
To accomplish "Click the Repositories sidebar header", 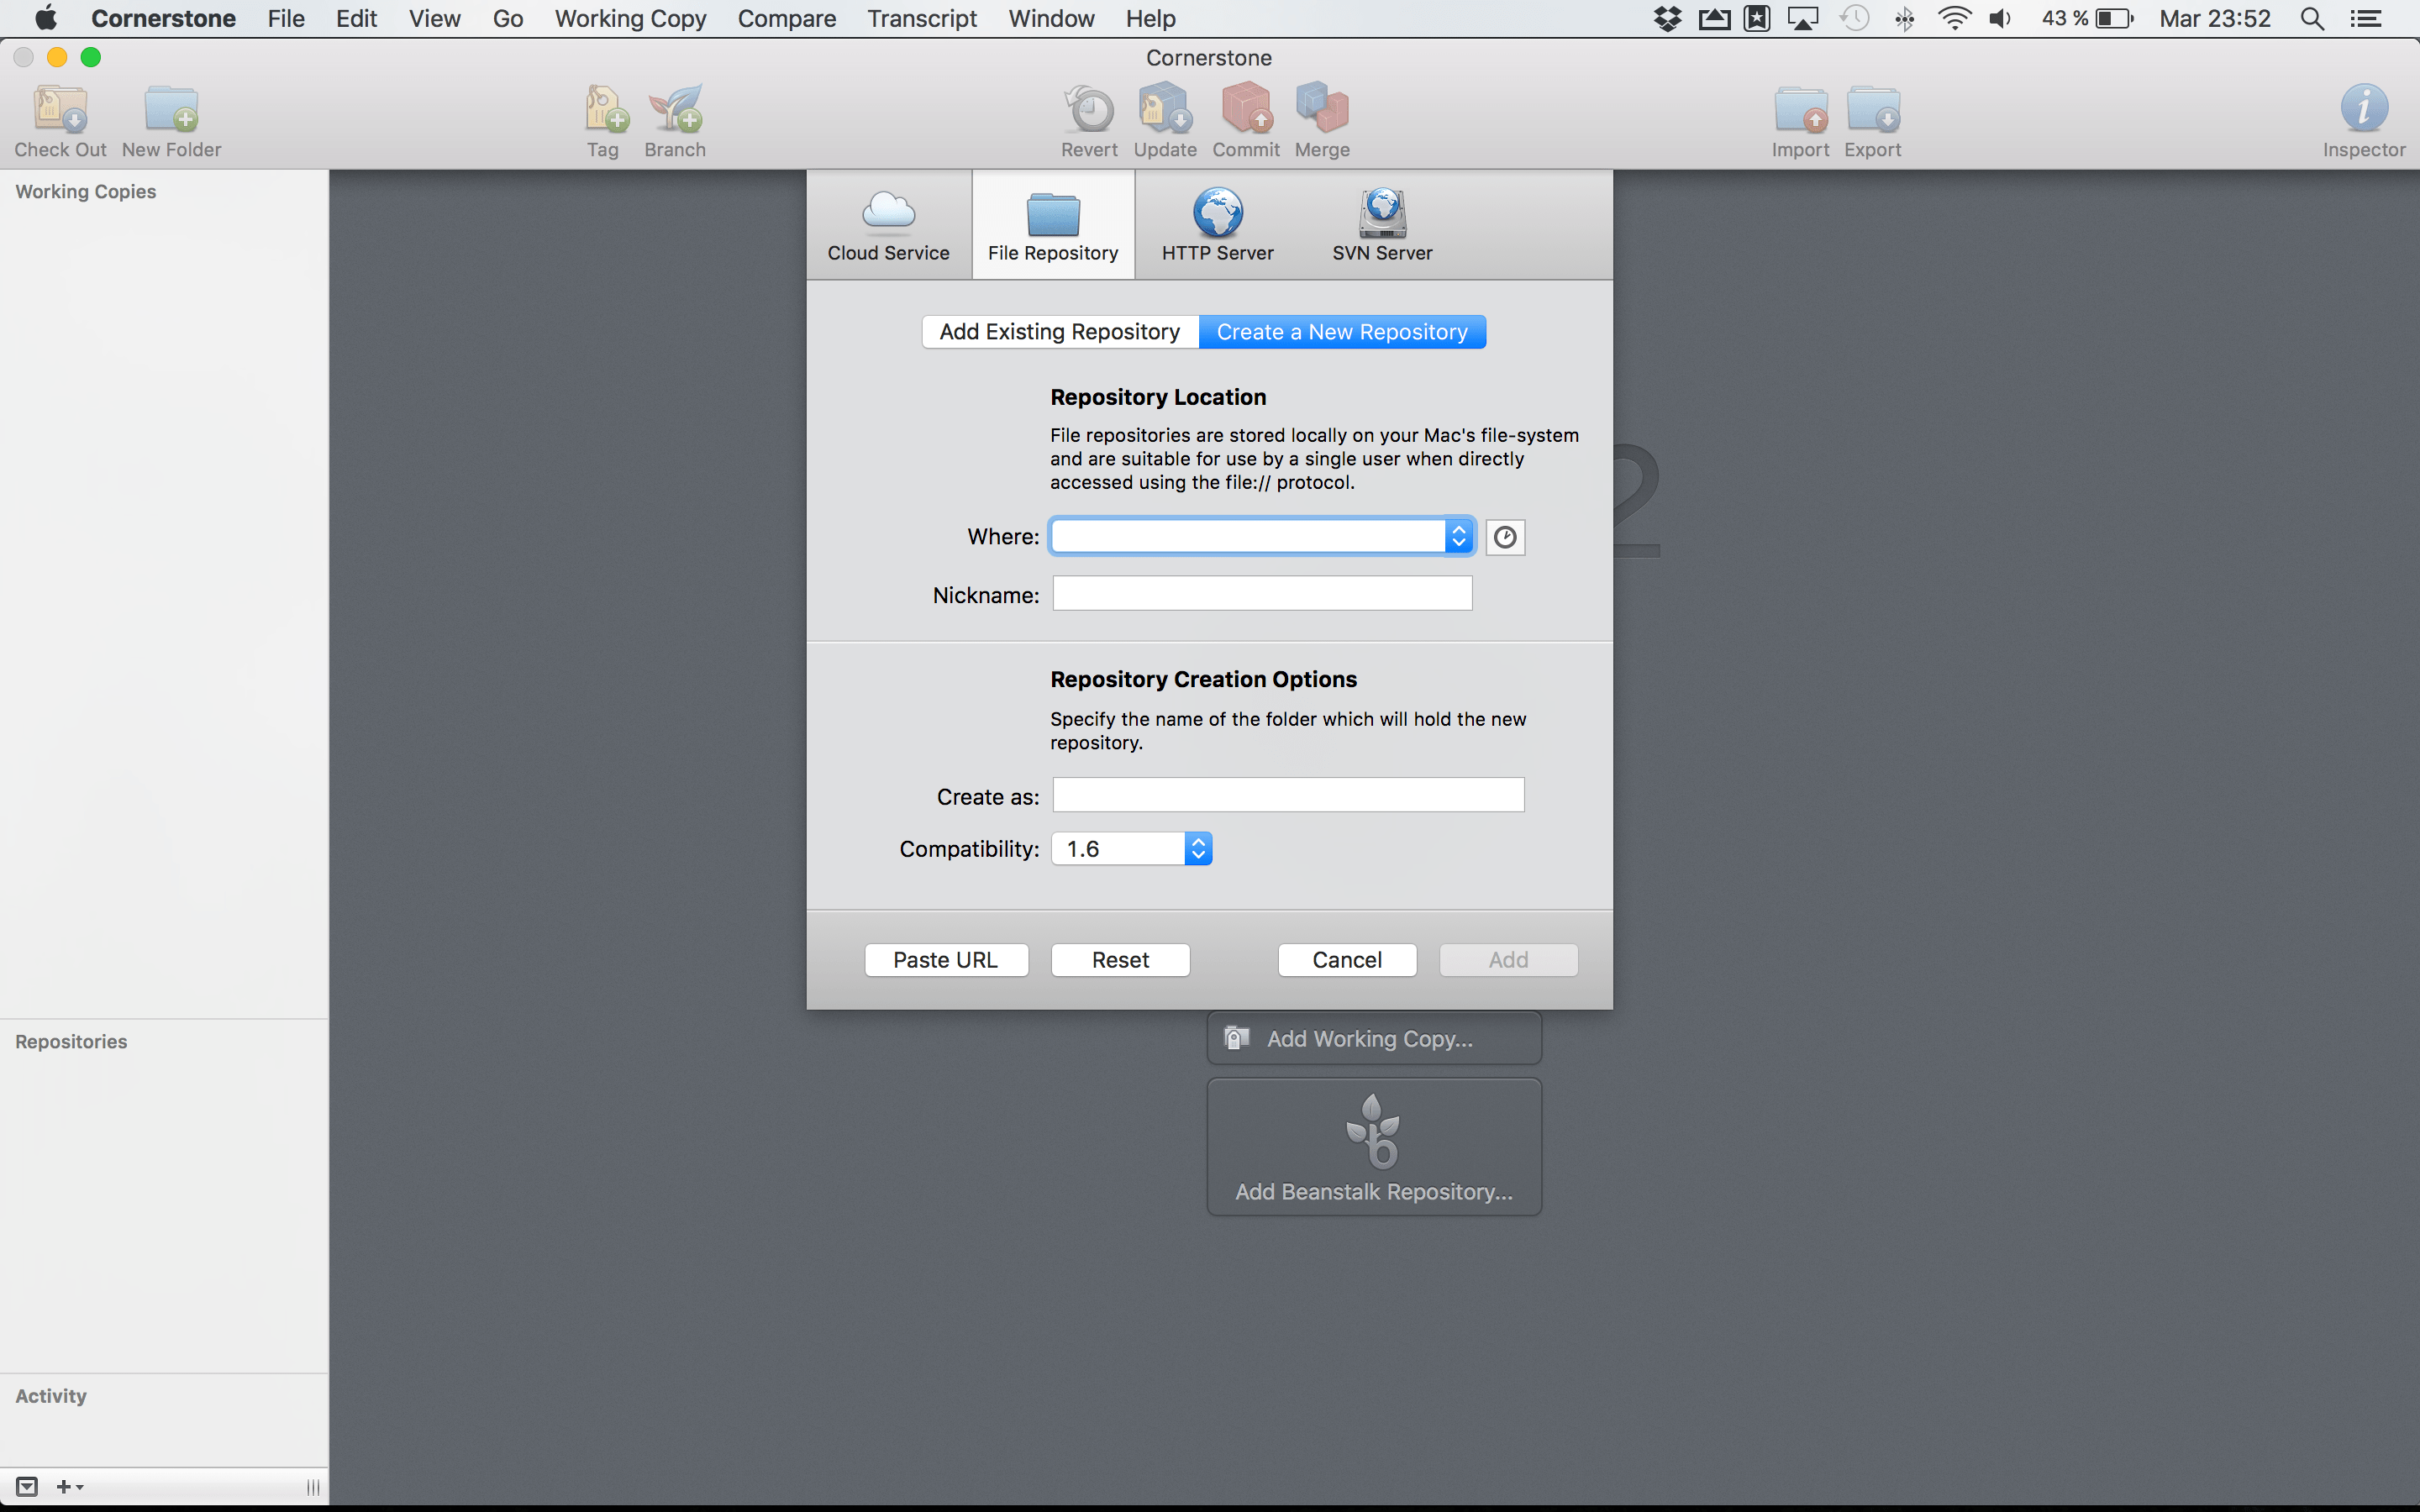I will coord(71,1041).
